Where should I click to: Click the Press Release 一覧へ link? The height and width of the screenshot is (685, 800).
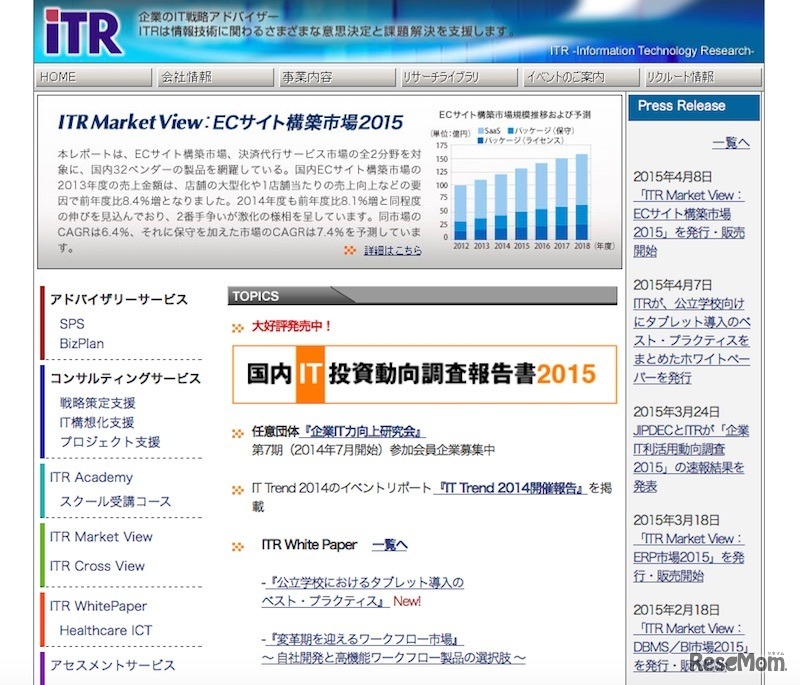(x=731, y=143)
